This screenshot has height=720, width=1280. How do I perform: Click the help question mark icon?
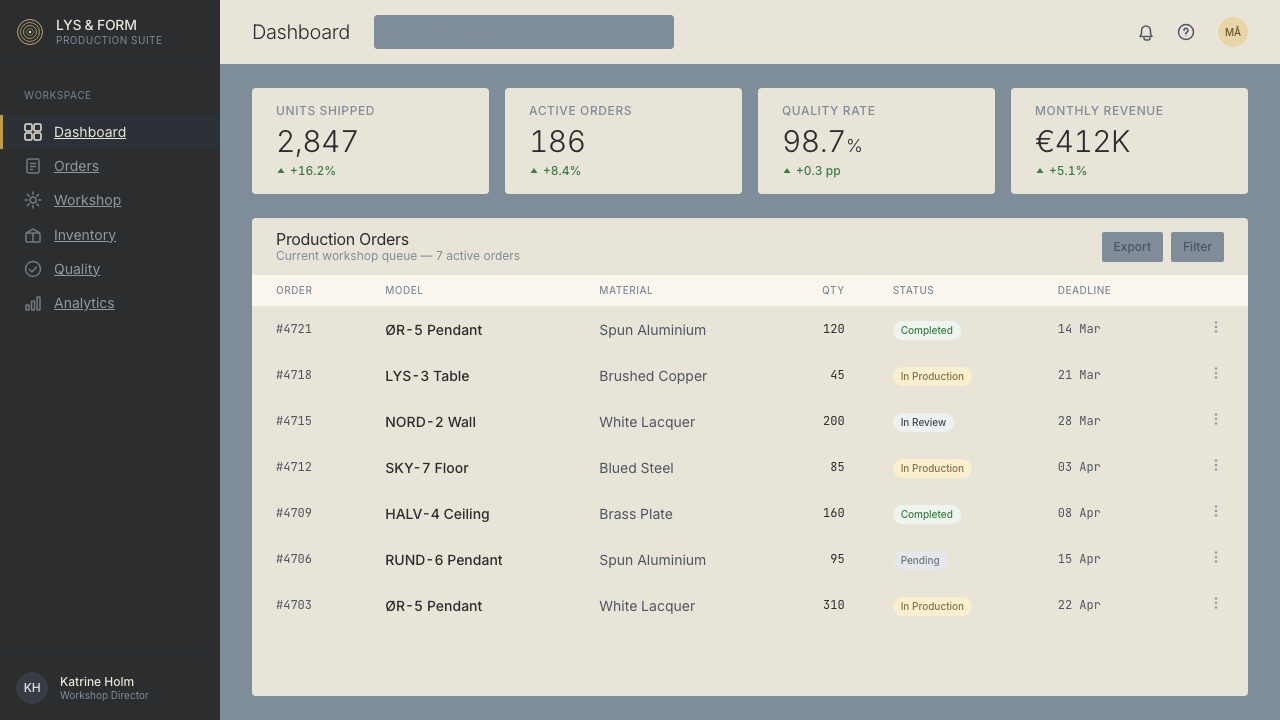click(1186, 32)
